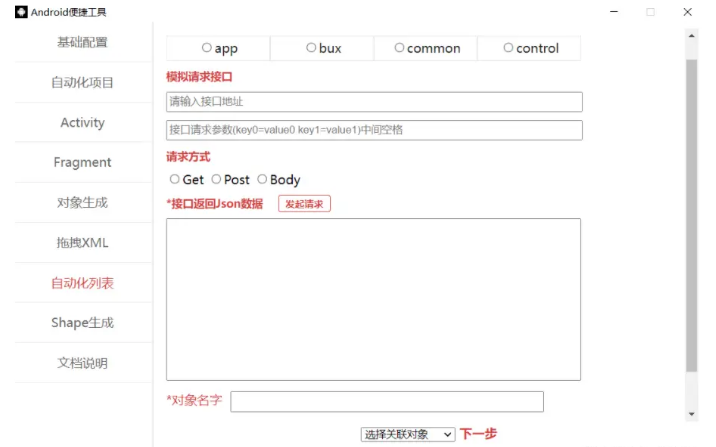Select the common module radio button
Viewport: 716px width, 447px height.
click(399, 47)
